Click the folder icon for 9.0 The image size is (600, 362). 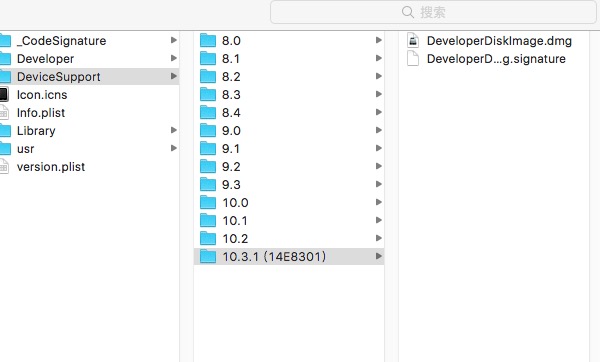[208, 130]
